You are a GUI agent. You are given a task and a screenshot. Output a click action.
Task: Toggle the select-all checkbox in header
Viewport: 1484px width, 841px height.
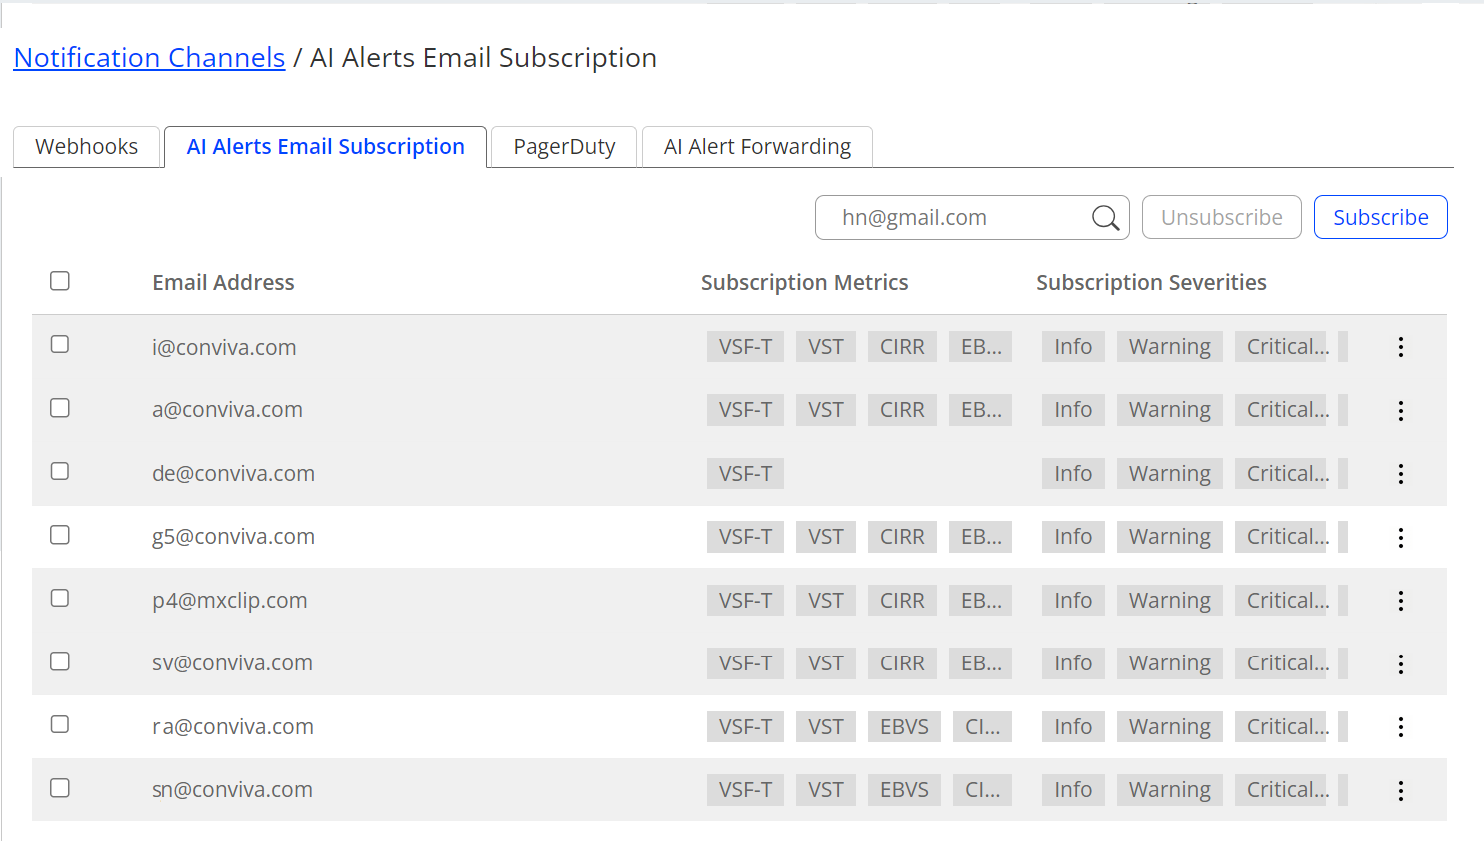click(x=60, y=281)
